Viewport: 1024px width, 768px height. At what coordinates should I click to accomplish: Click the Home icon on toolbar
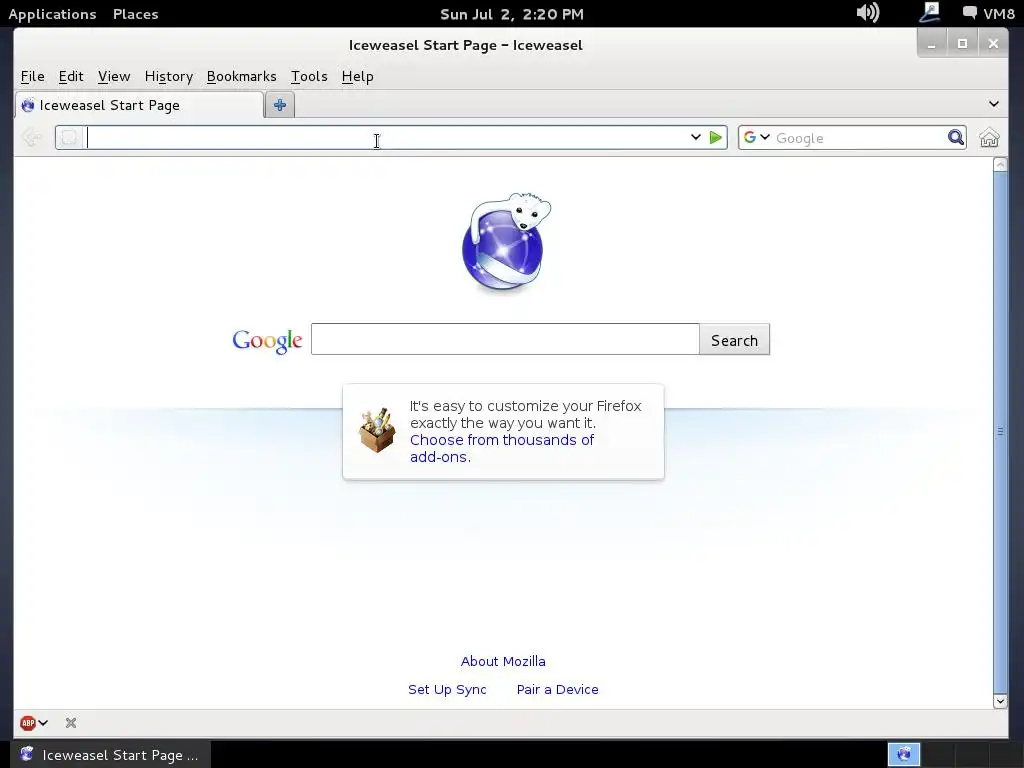tap(989, 138)
